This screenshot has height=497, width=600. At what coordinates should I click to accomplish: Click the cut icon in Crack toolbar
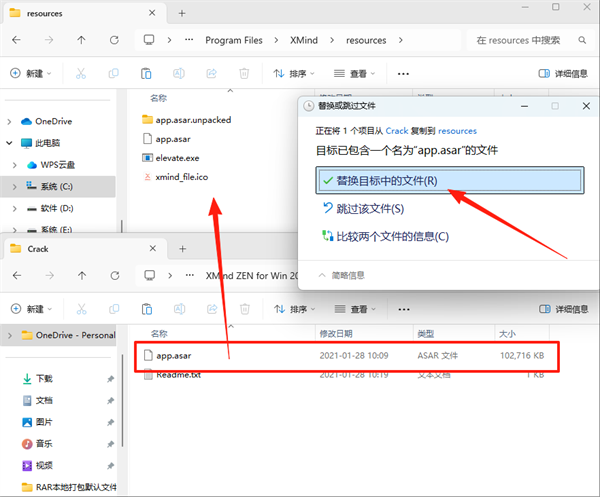[x=82, y=309]
